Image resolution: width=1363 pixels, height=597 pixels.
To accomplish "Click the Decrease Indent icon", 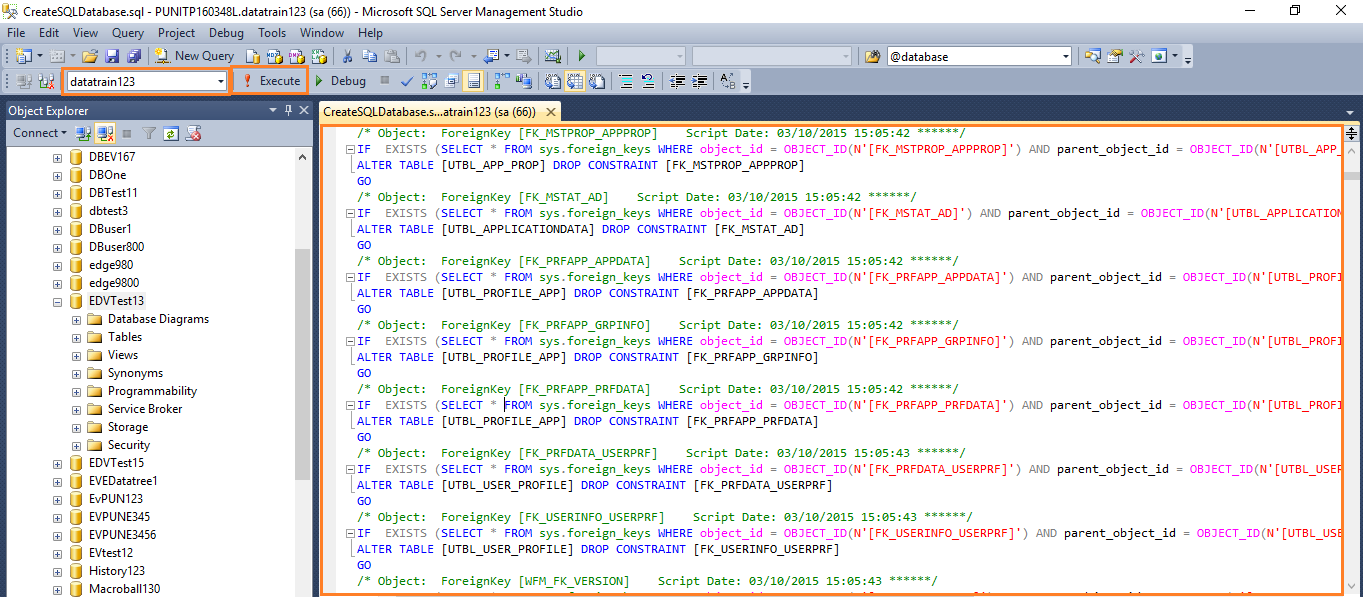I will (677, 81).
